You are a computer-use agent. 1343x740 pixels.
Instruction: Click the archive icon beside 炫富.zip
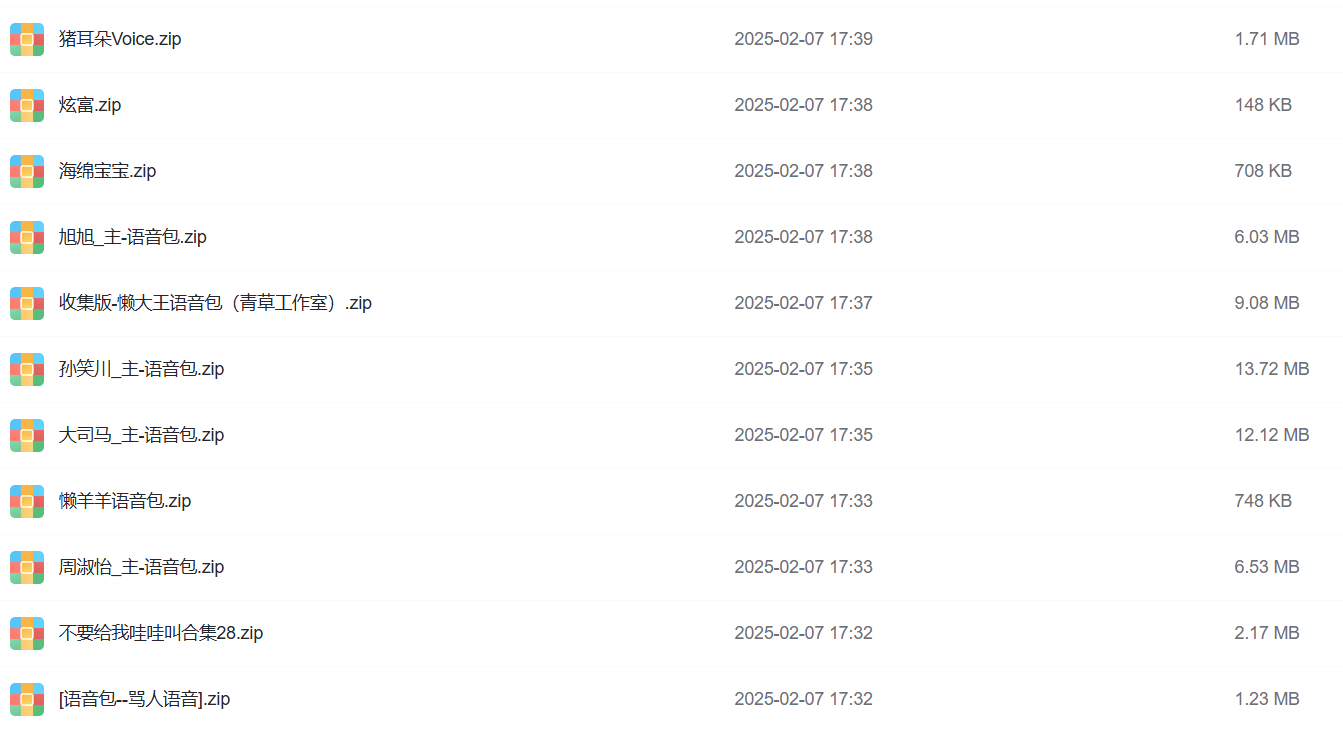pyautogui.click(x=27, y=105)
